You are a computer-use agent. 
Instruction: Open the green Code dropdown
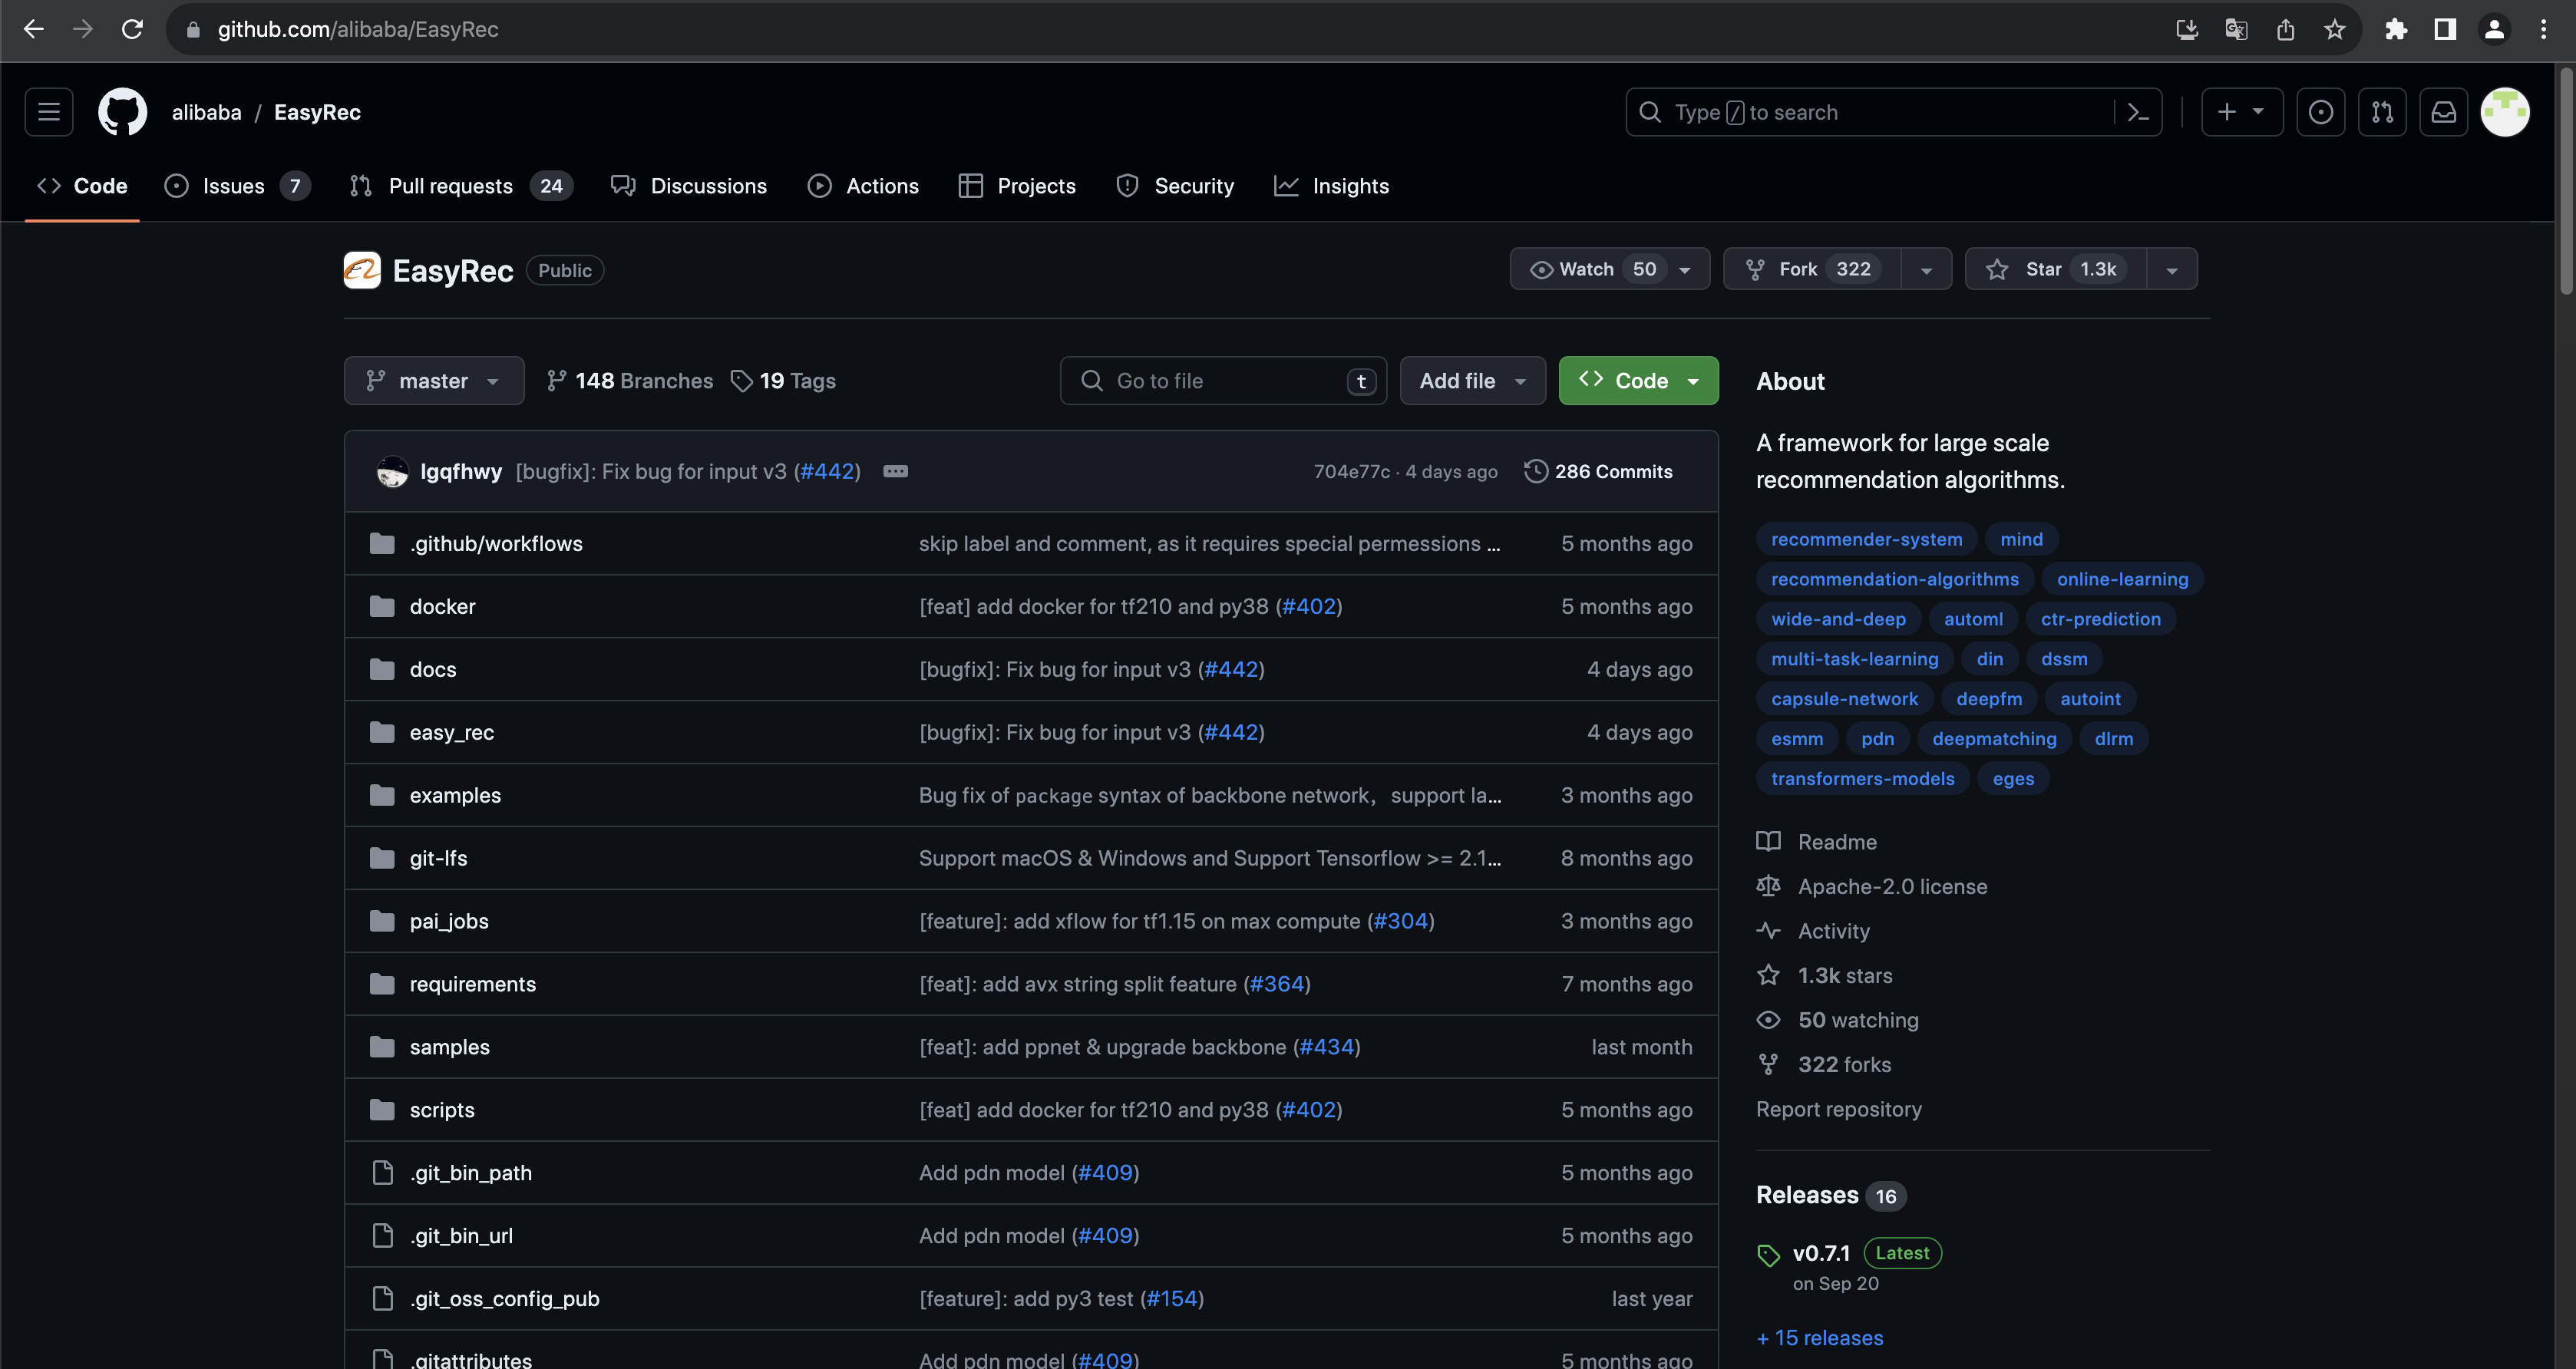pos(1638,380)
